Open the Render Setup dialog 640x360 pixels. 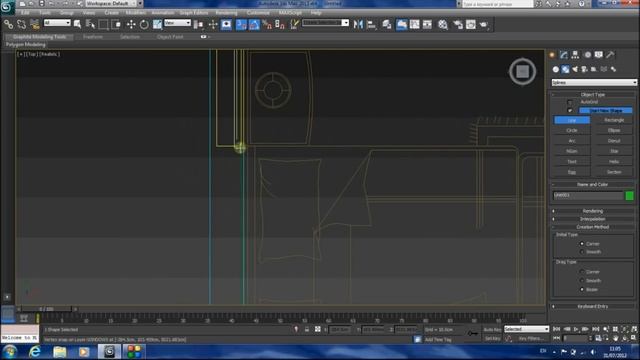[x=458, y=24]
